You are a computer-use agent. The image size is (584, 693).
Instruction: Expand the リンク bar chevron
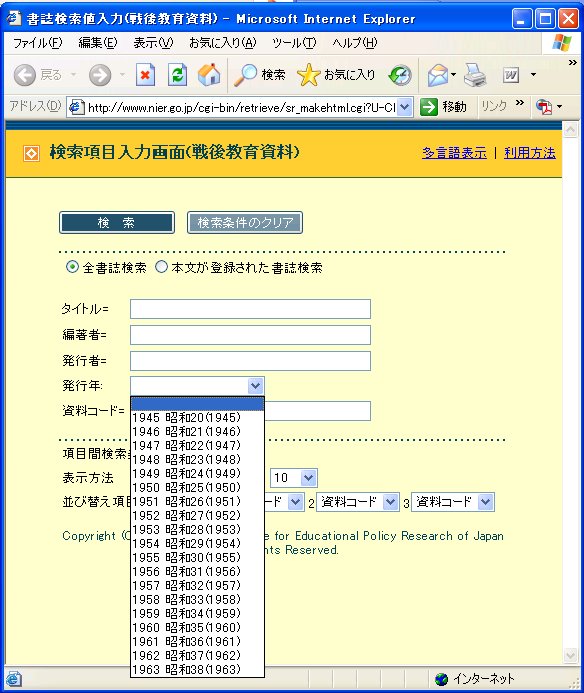tap(519, 103)
